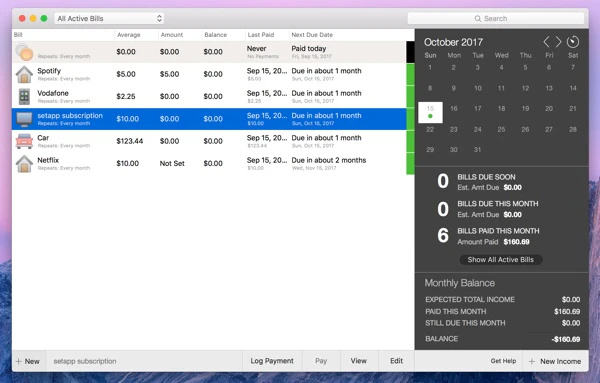
Task: Go to previous month in calendar
Action: pos(546,42)
